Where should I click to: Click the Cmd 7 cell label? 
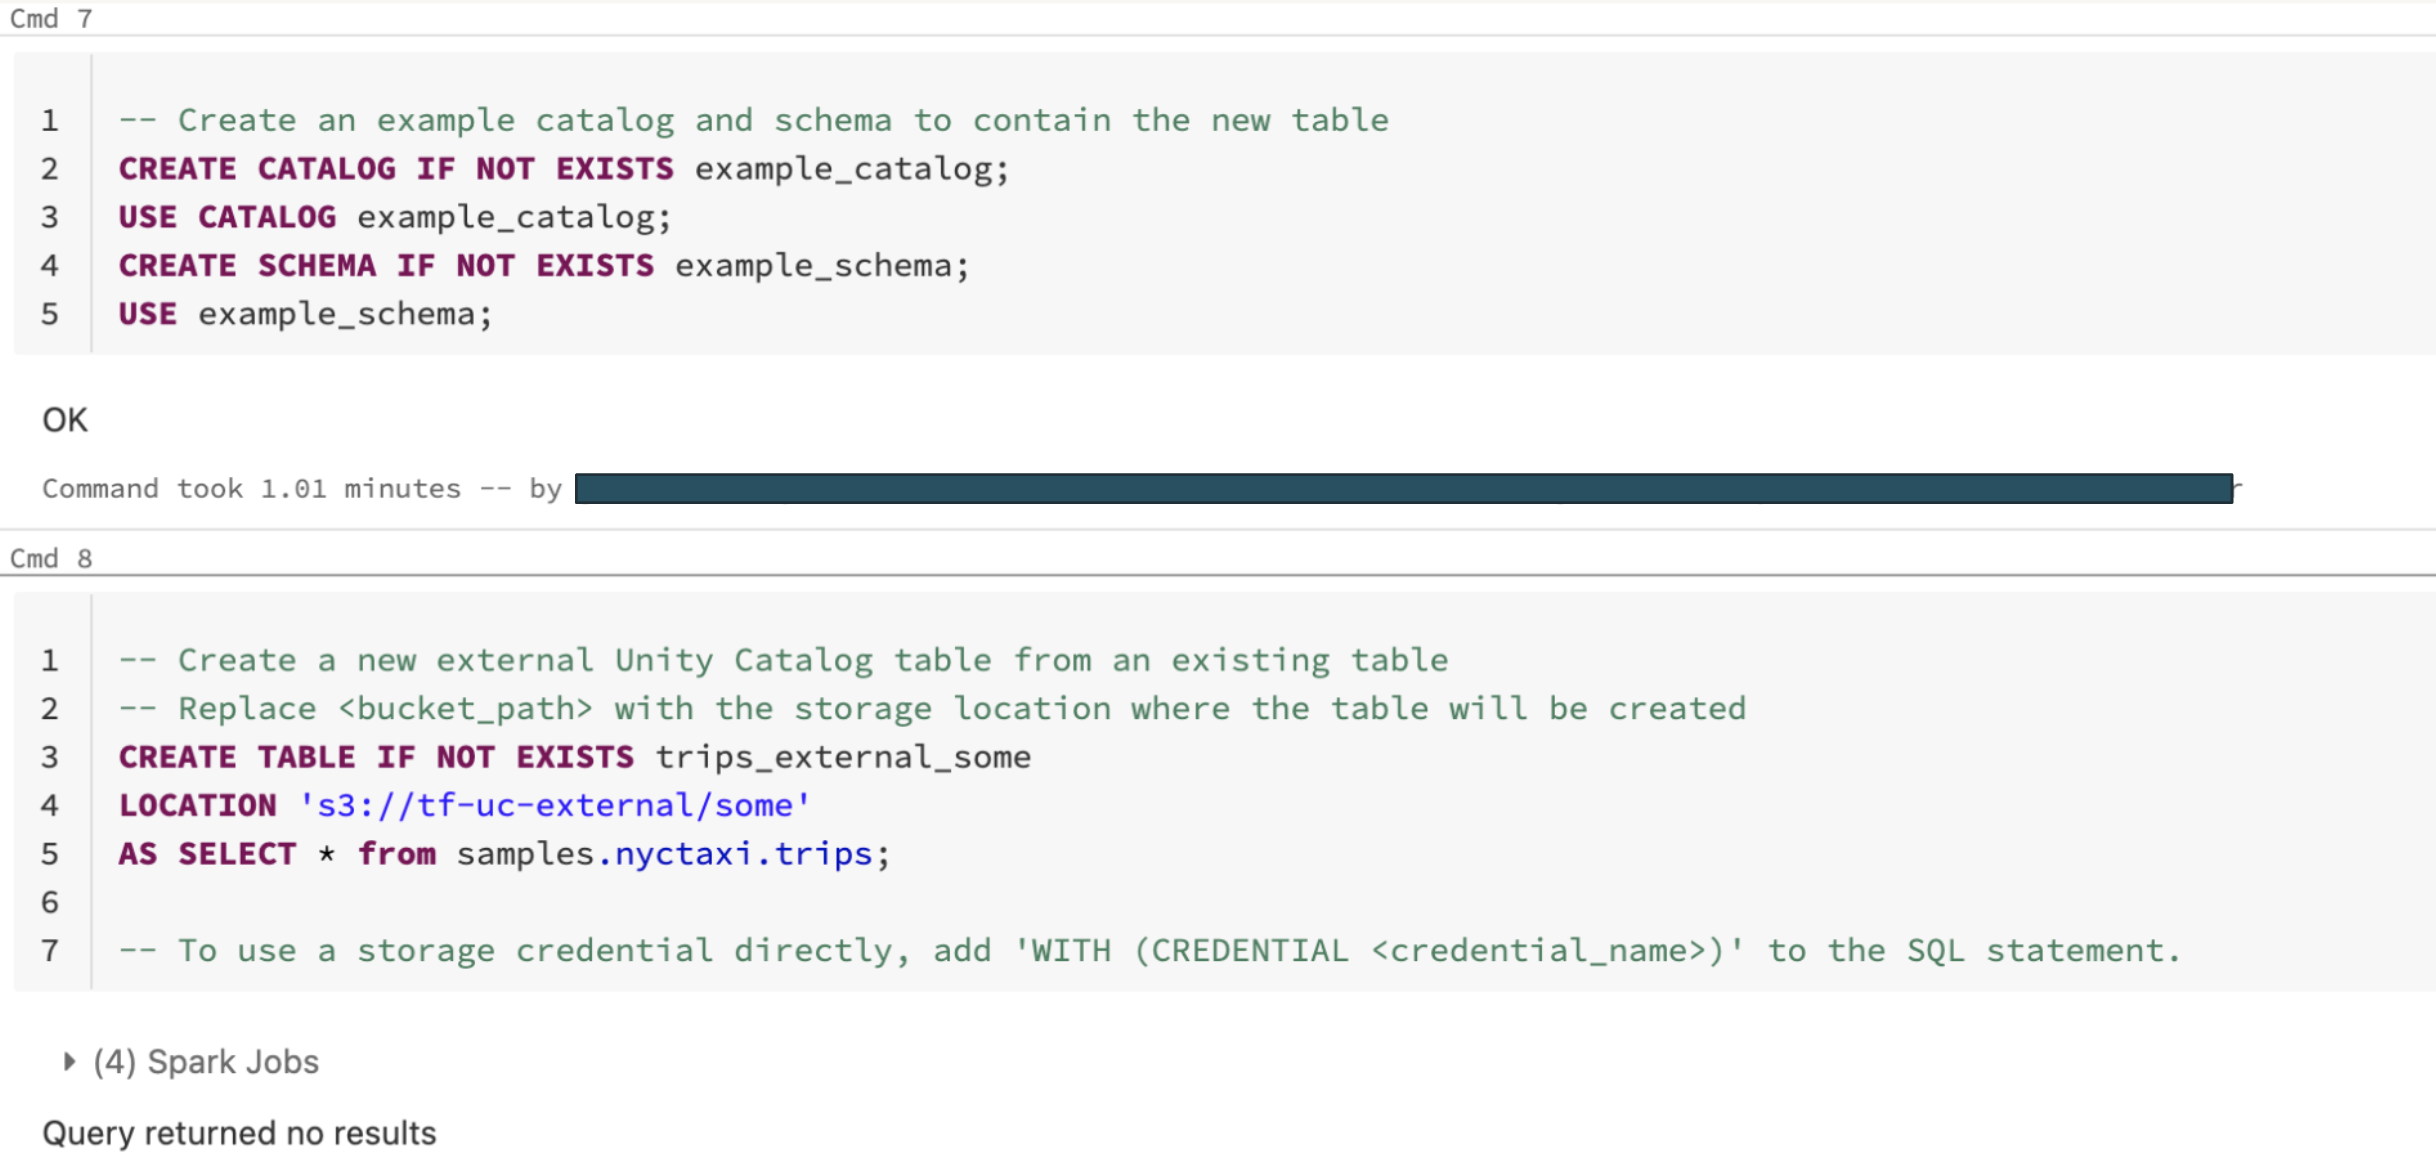click(x=51, y=19)
